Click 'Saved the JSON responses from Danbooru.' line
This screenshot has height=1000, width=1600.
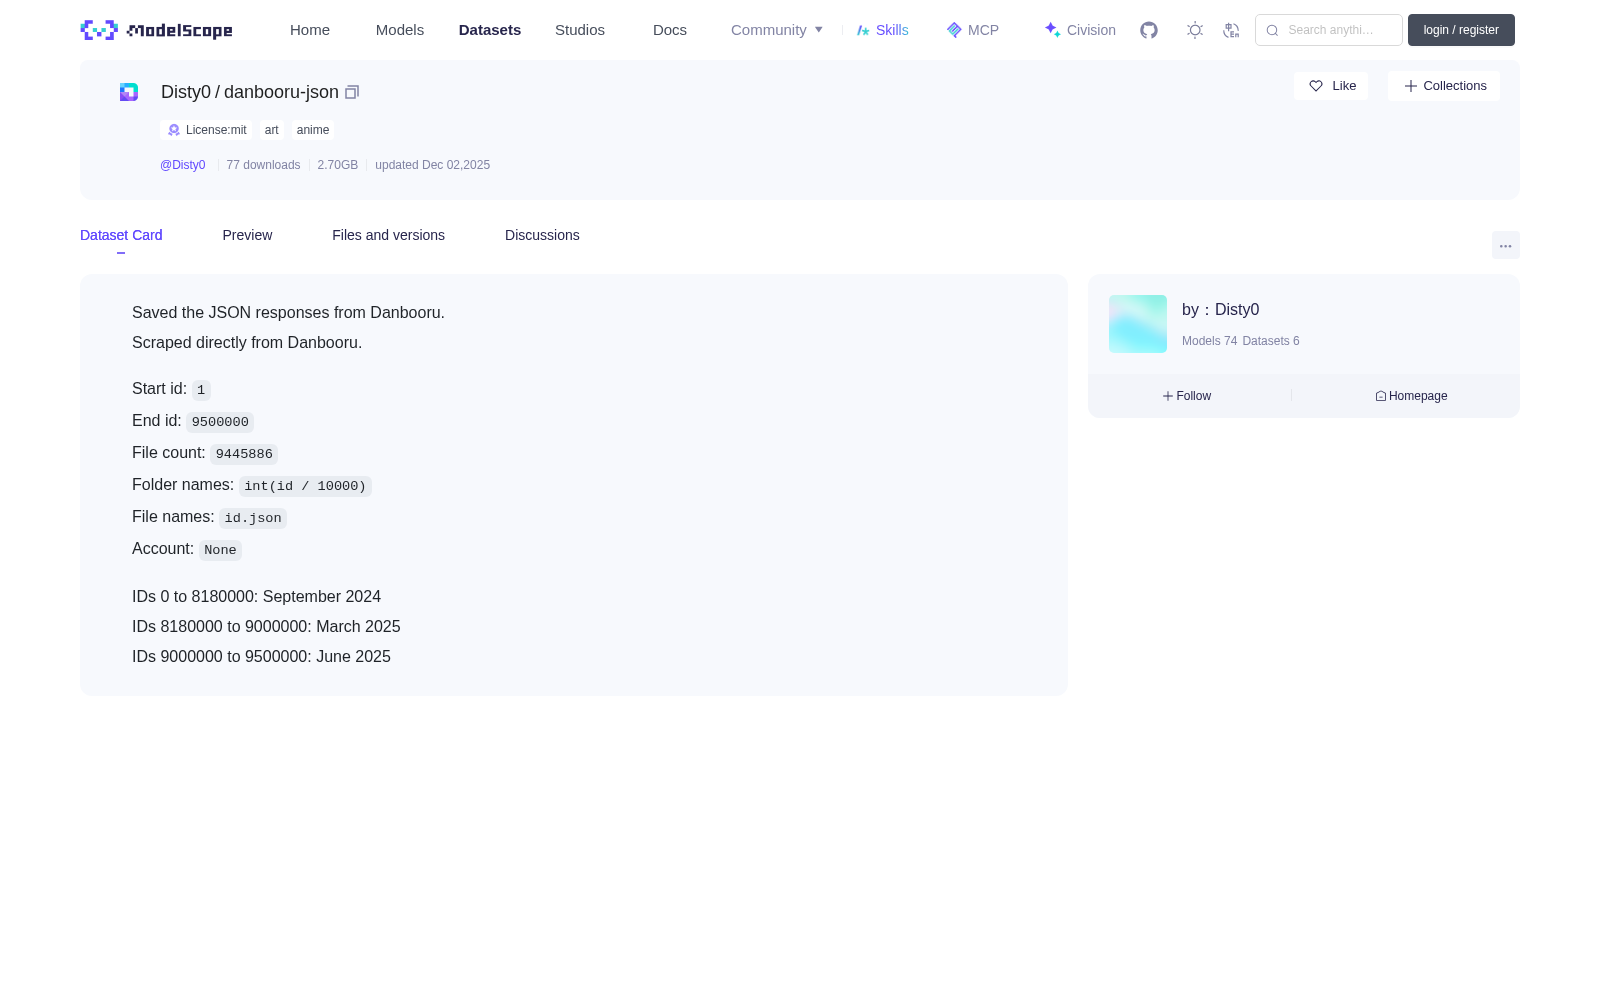point(288,313)
